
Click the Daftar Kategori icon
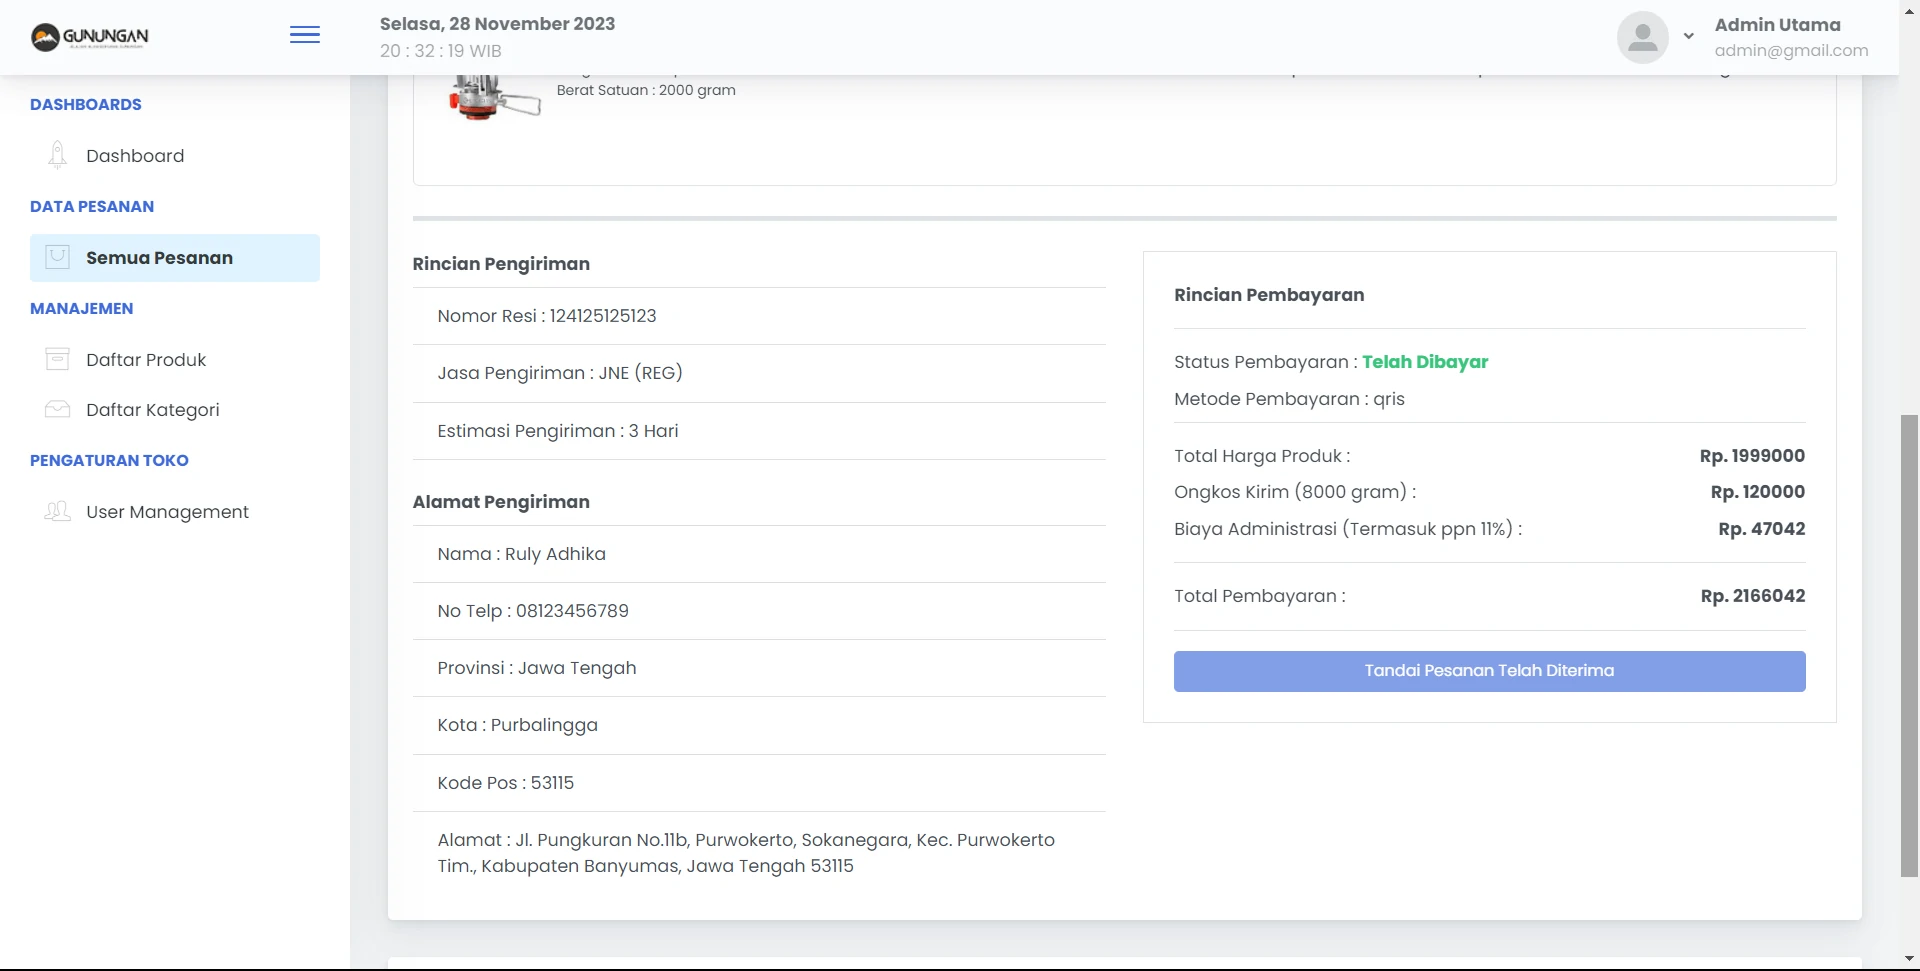pyautogui.click(x=58, y=409)
